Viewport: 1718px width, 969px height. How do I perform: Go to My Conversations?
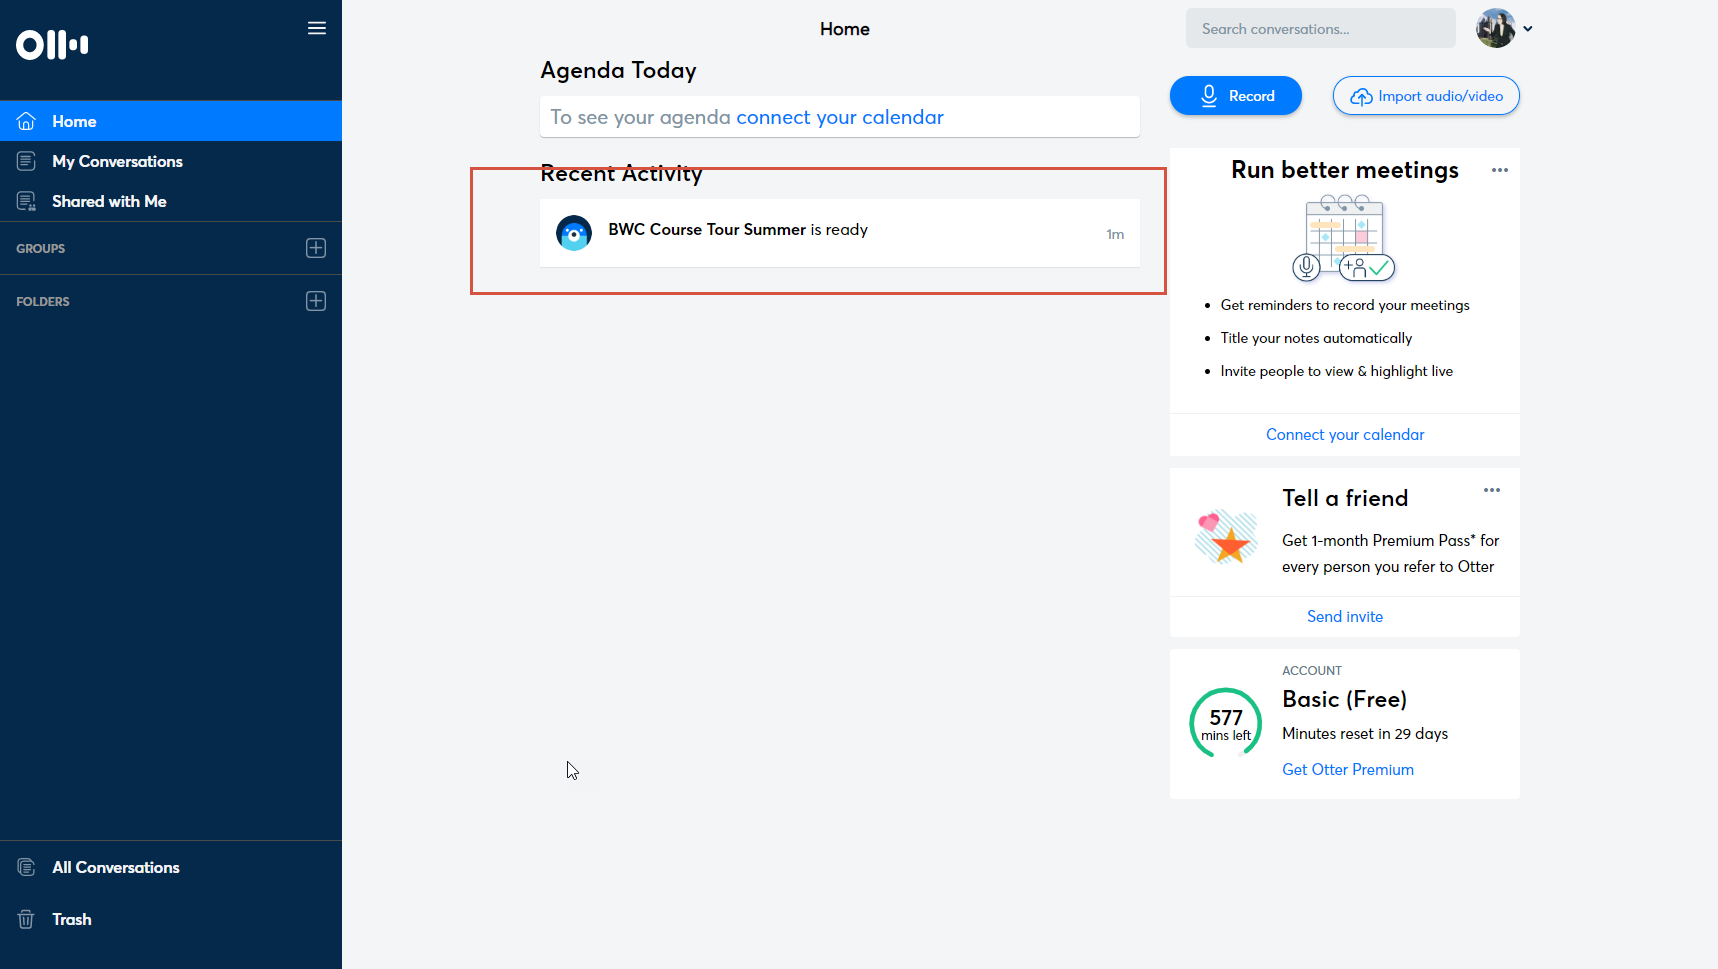coord(117,161)
